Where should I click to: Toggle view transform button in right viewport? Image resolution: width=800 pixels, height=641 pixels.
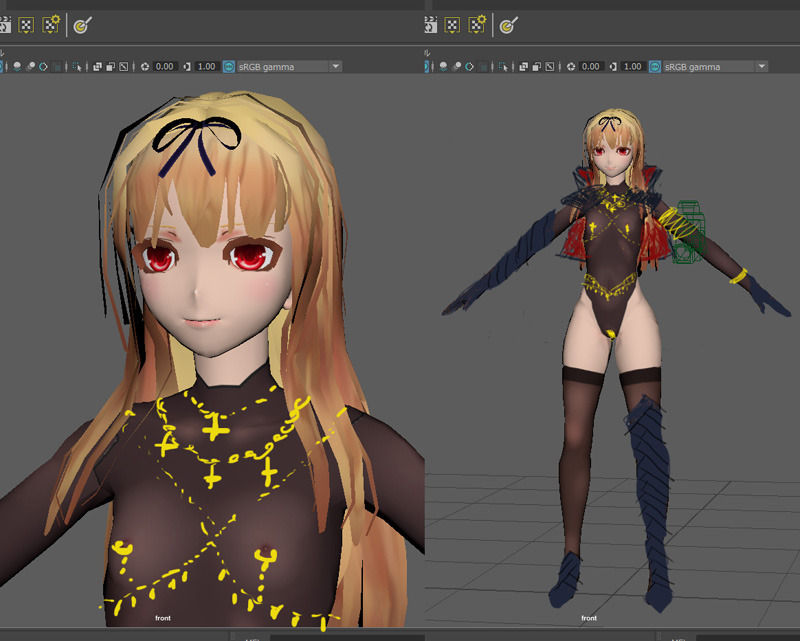pyautogui.click(x=655, y=66)
